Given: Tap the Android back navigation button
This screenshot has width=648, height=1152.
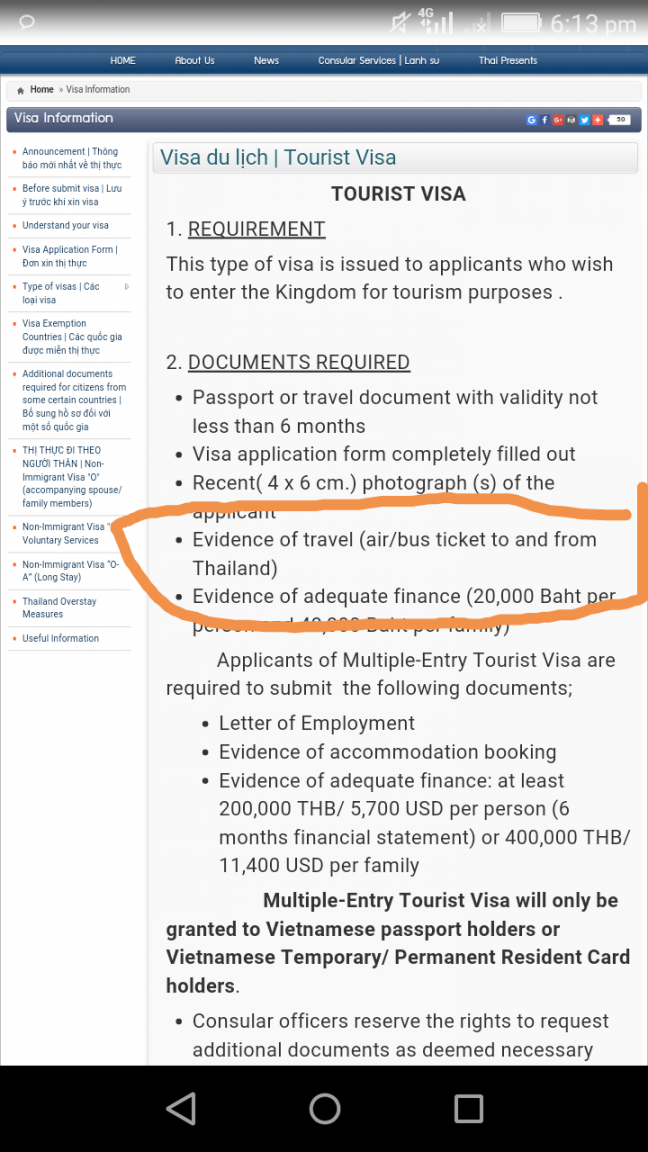Looking at the screenshot, I should [181, 1108].
